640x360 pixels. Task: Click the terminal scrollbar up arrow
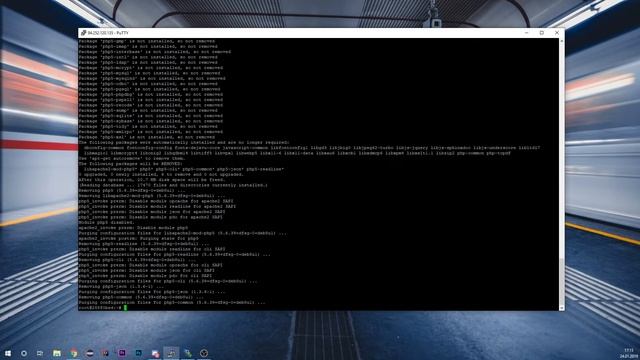pos(562,41)
